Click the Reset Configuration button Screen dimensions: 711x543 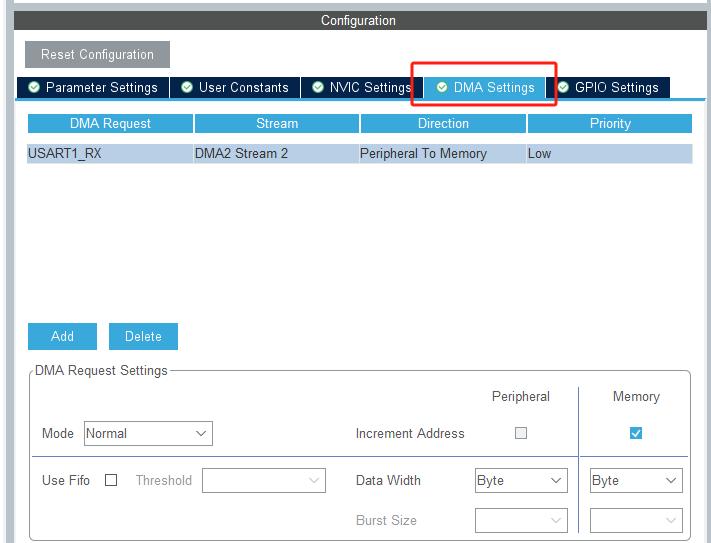(x=97, y=54)
